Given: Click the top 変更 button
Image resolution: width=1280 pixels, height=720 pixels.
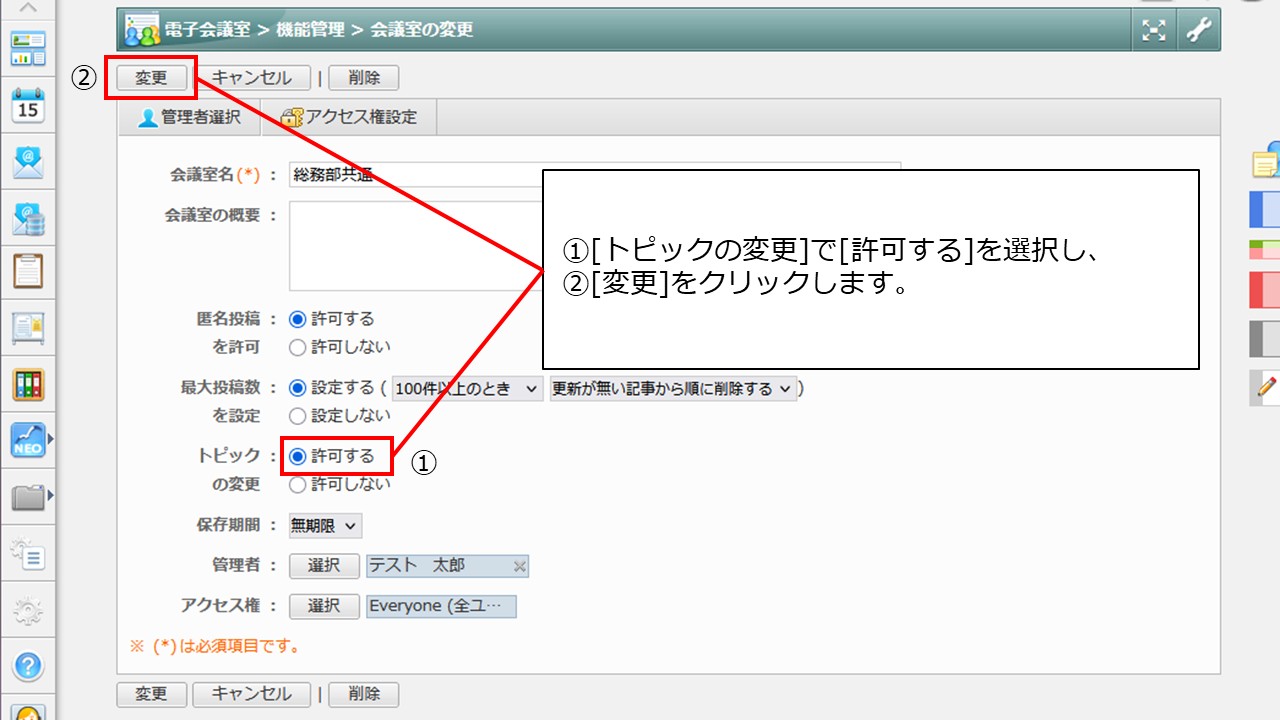Looking at the screenshot, I should (x=151, y=78).
